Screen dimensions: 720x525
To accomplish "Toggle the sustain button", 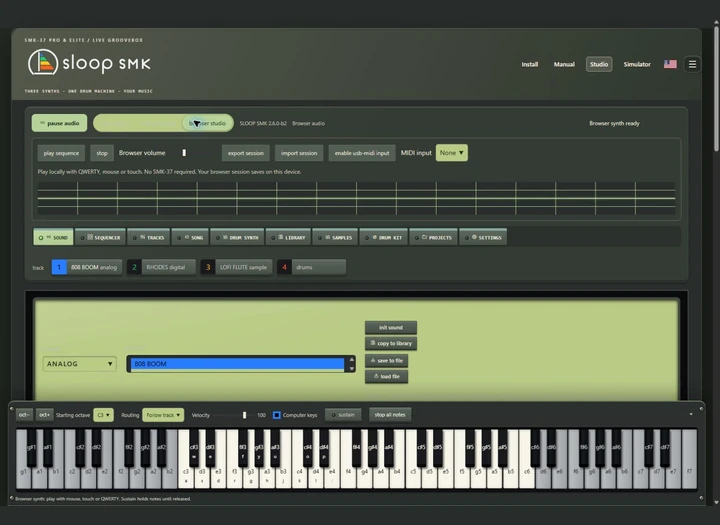I will (x=343, y=415).
